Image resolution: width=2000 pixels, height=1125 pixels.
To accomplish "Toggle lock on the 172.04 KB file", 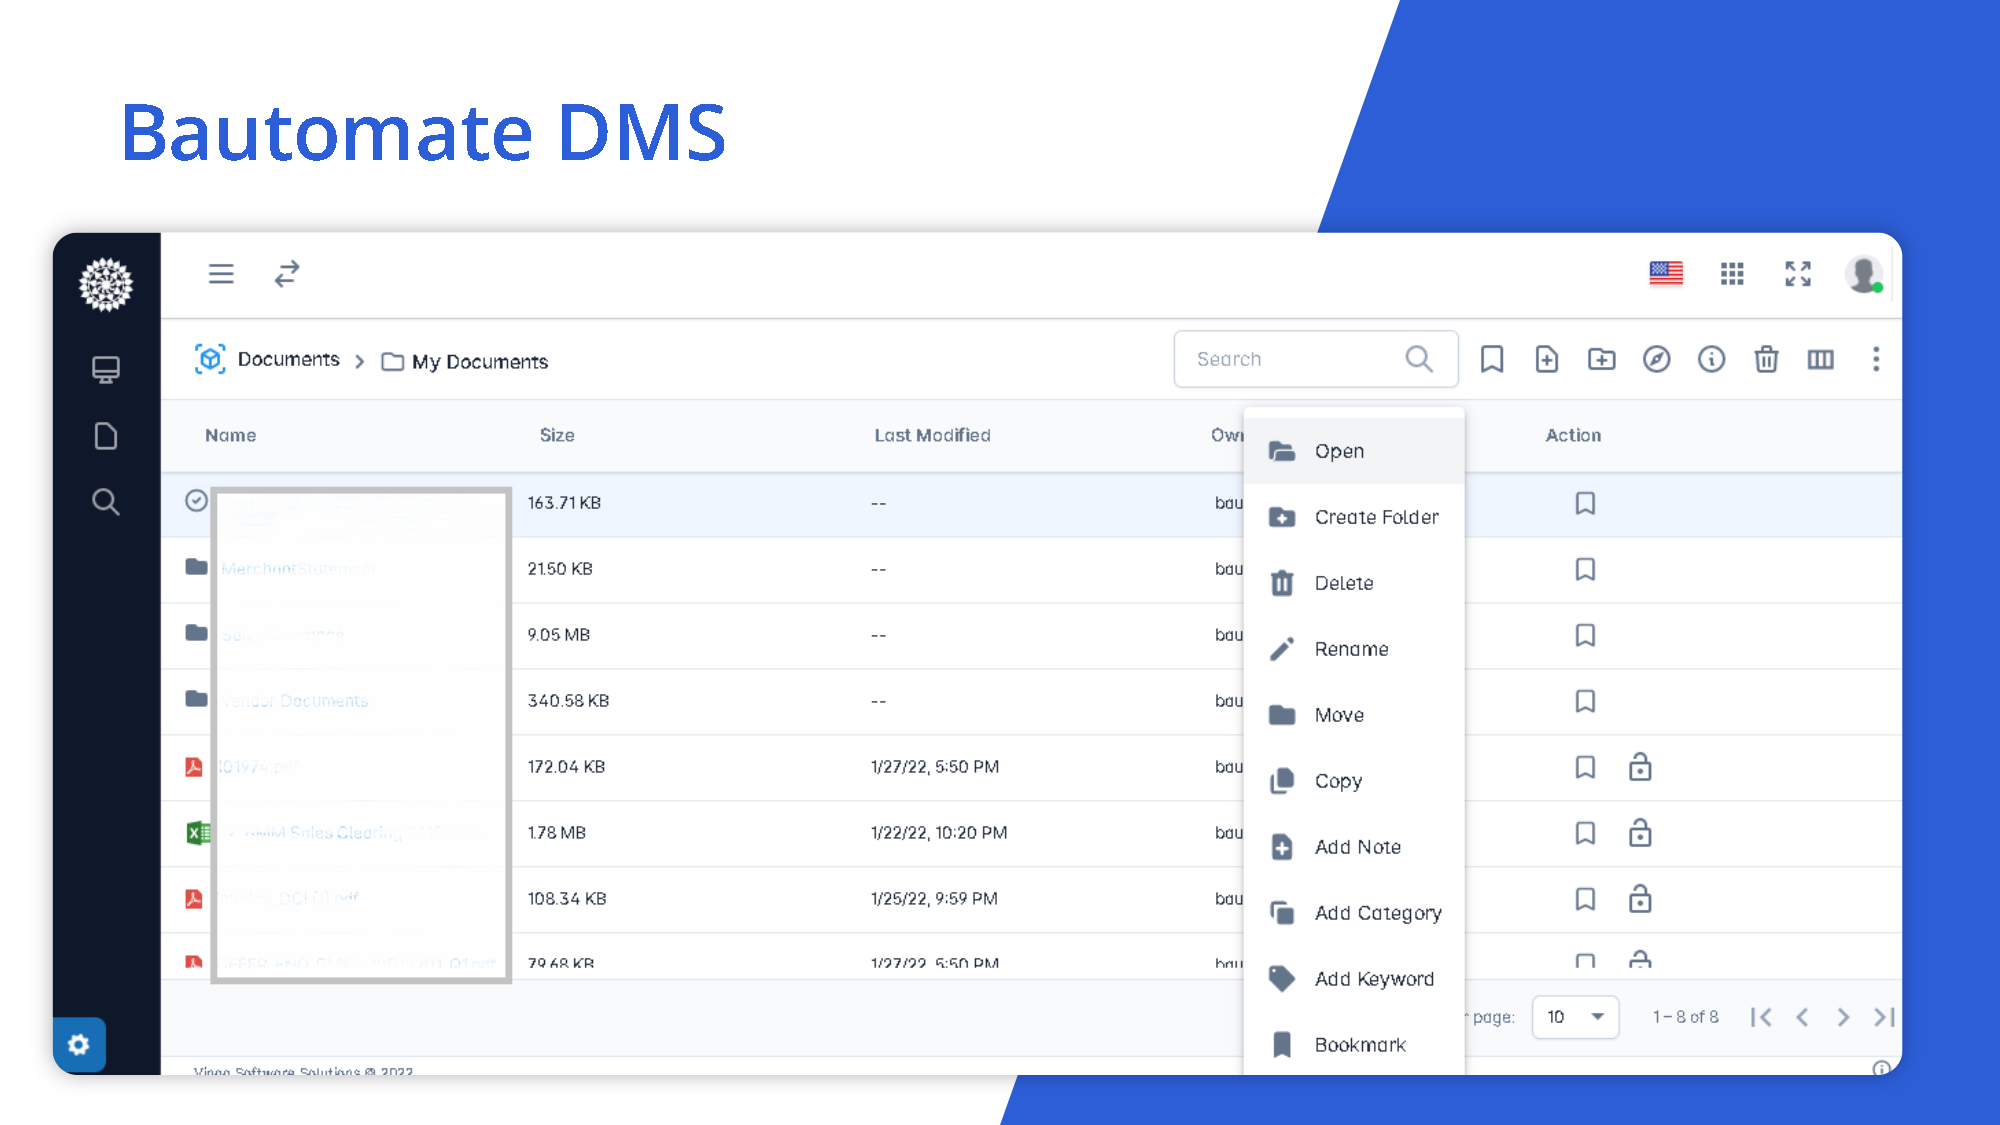I will point(1640,767).
